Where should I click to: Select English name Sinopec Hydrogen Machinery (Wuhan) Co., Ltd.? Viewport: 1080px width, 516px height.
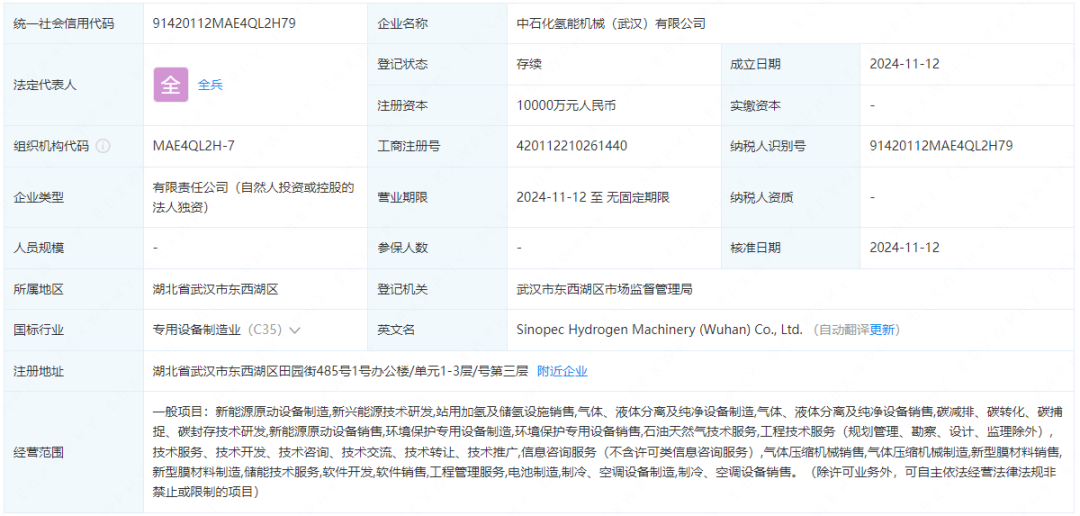pyautogui.click(x=660, y=330)
